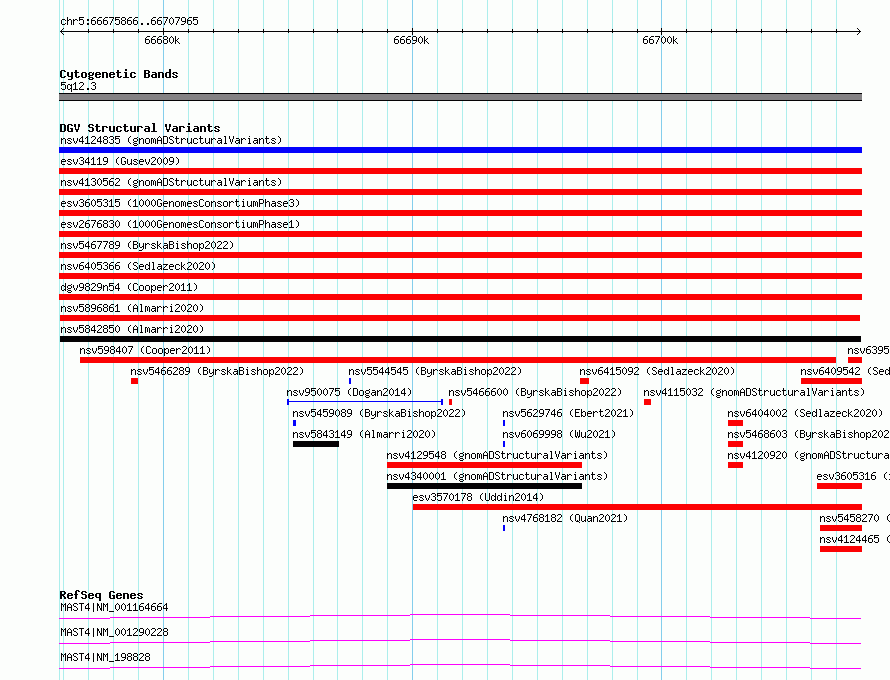Image resolution: width=890 pixels, height=680 pixels.
Task: Click the Cytogenetic Bands track title
Action: coord(119,74)
